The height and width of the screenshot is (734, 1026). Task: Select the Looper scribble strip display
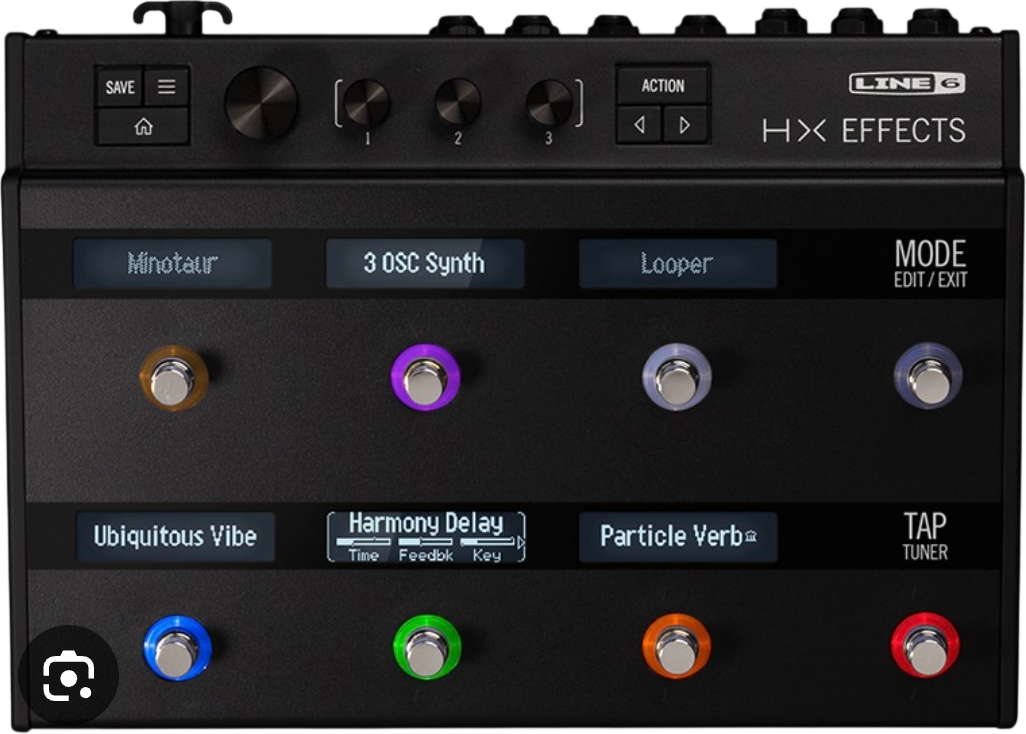coord(677,264)
